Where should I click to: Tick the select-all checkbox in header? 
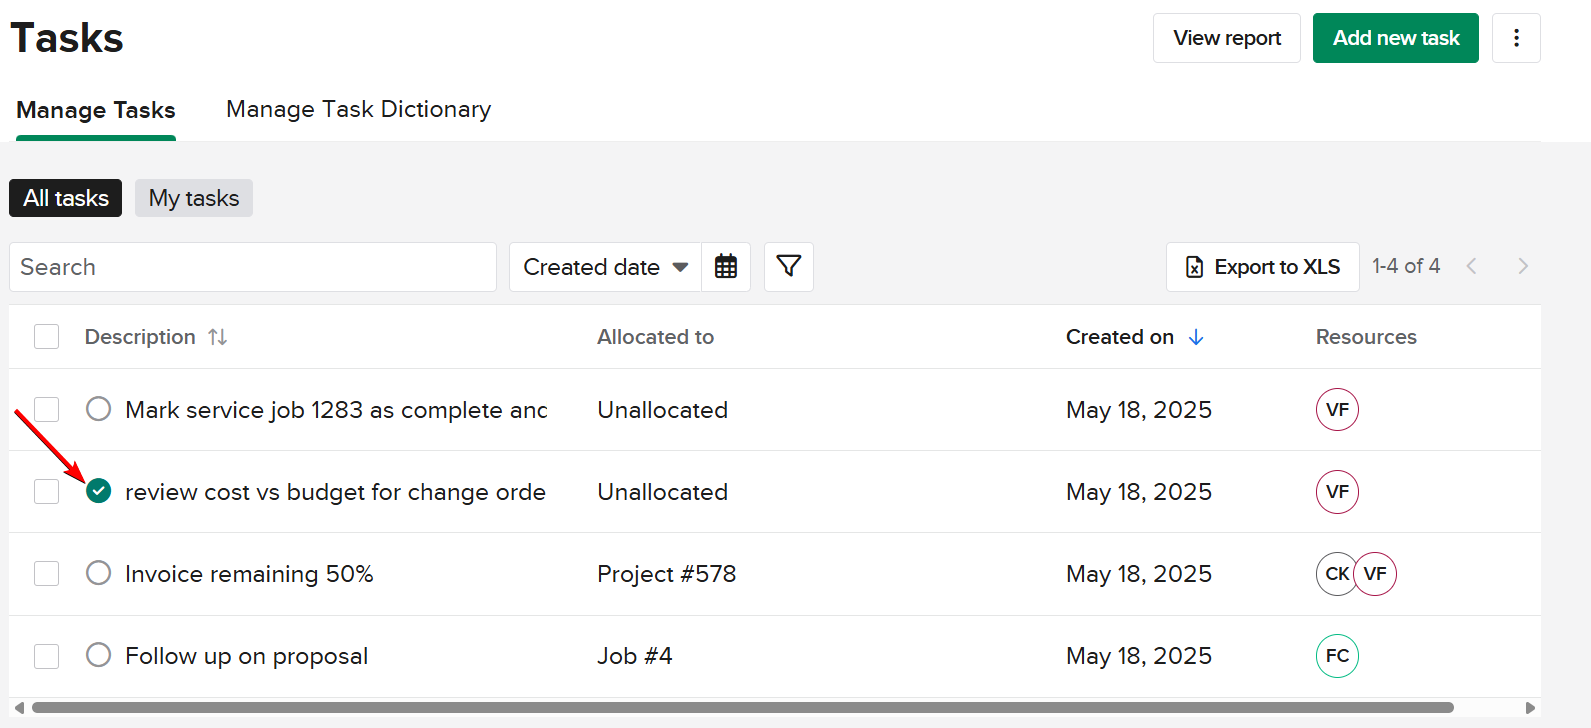(x=47, y=337)
